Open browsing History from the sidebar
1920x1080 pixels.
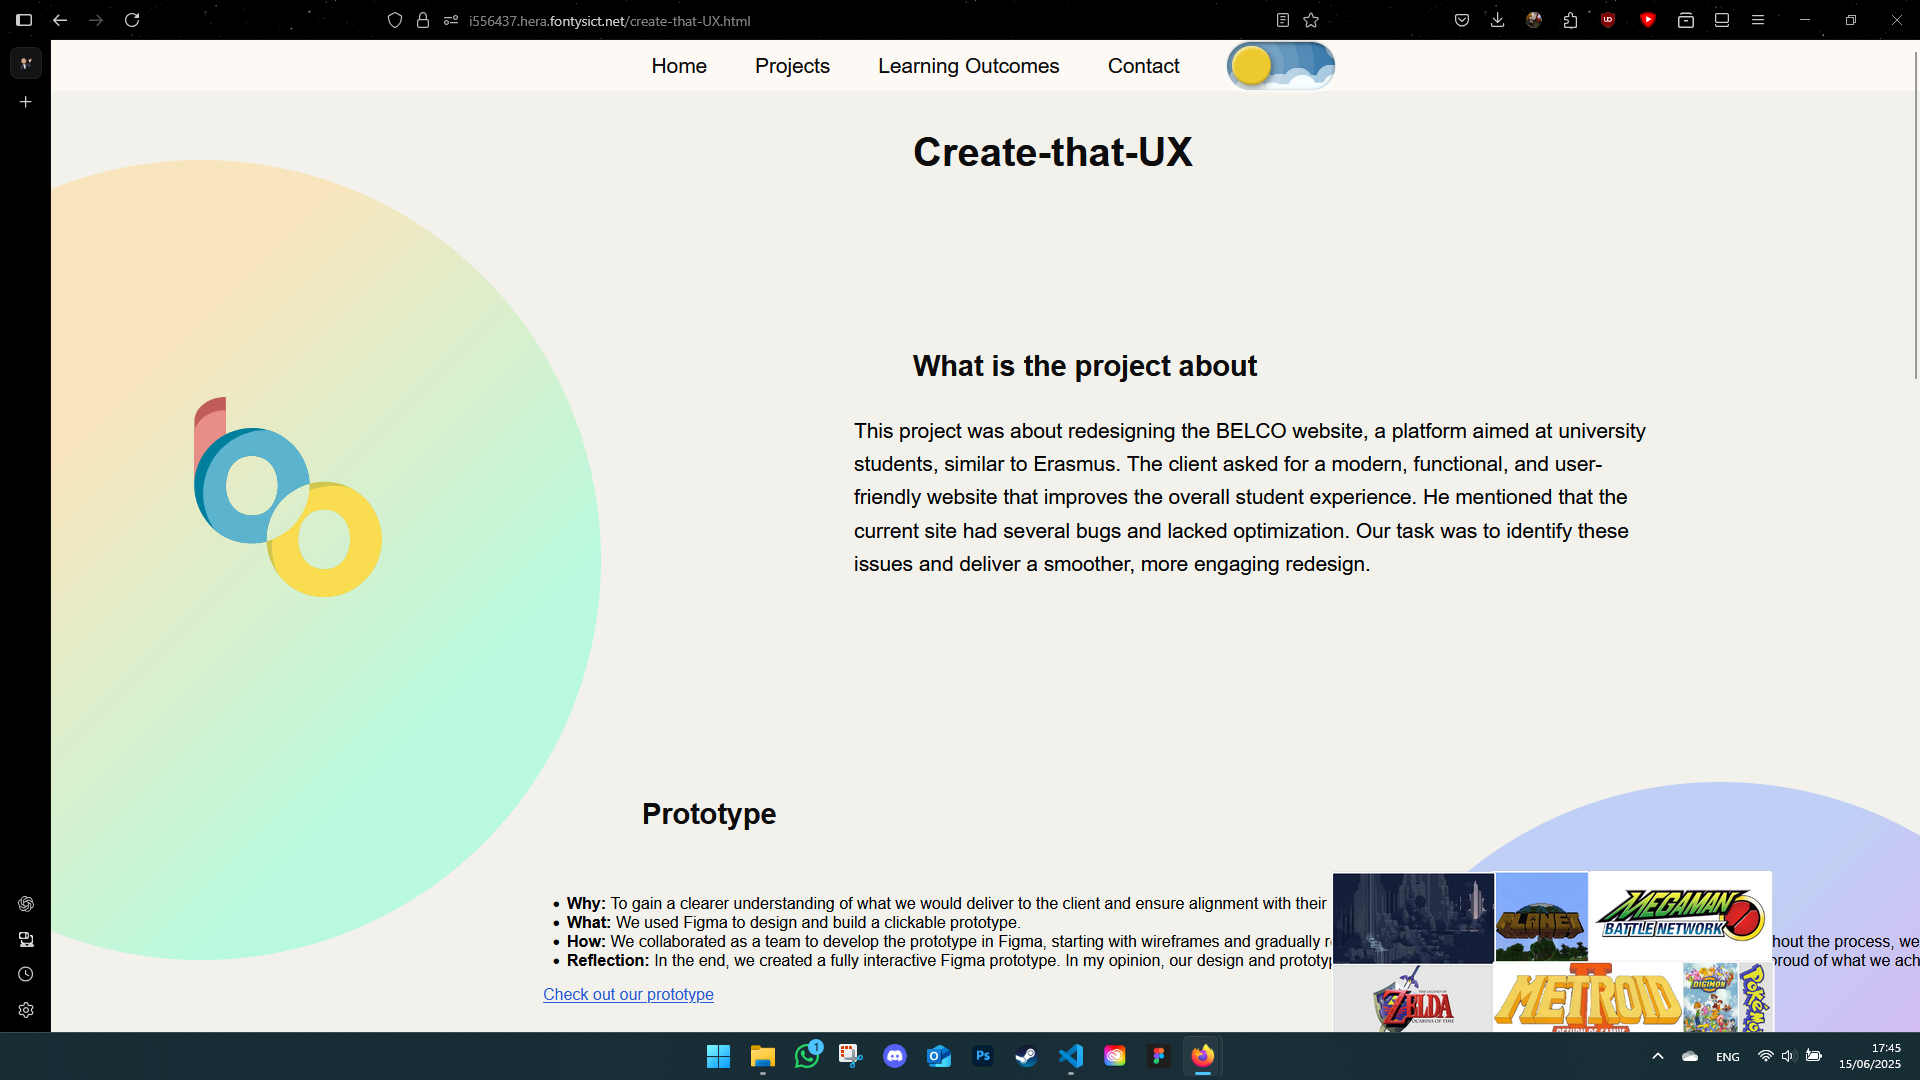click(25, 974)
